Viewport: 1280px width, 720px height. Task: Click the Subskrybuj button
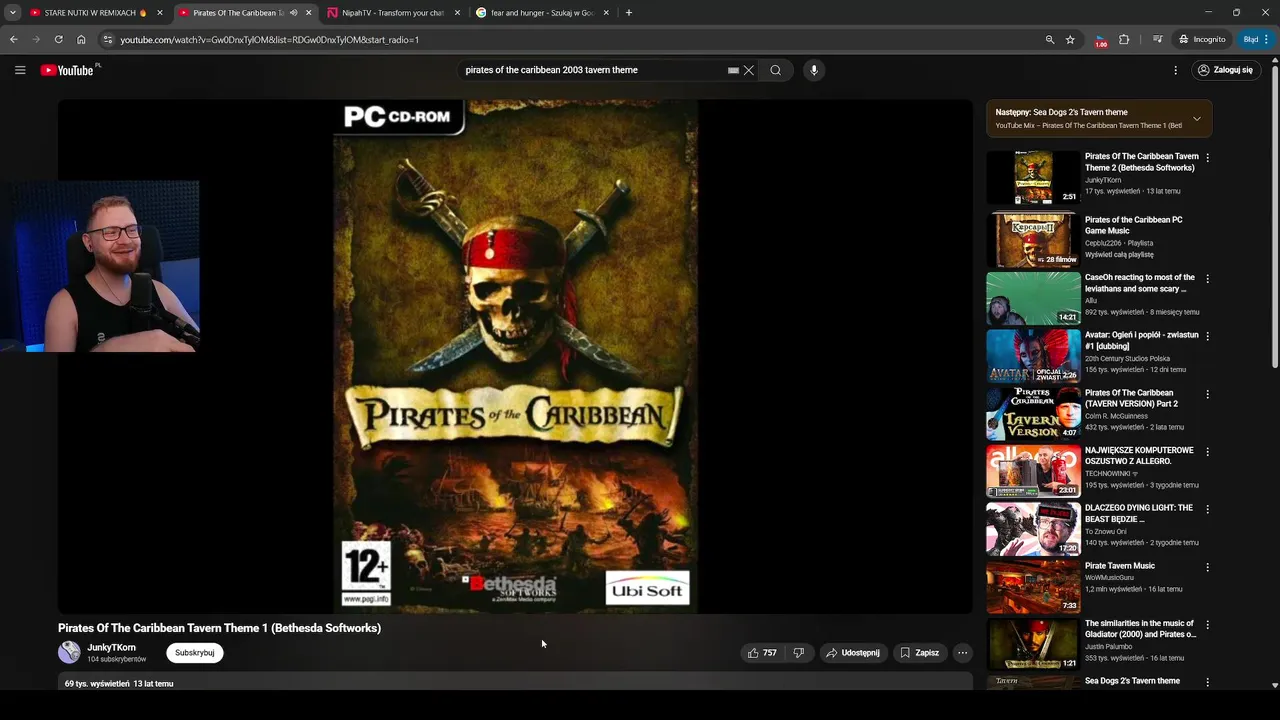[194, 653]
